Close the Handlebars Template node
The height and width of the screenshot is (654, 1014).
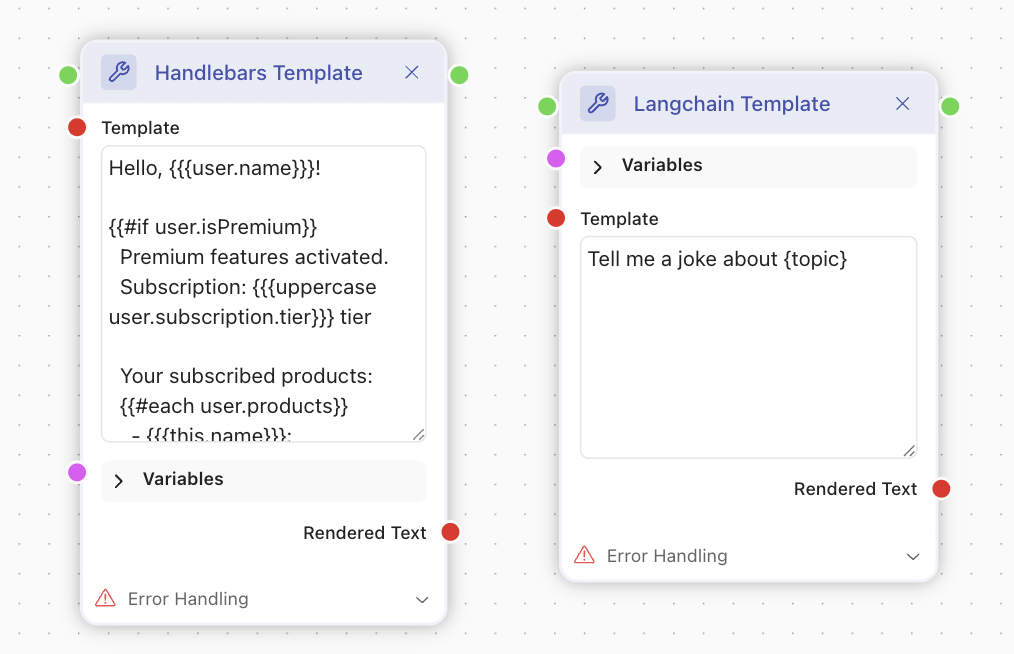pos(412,73)
